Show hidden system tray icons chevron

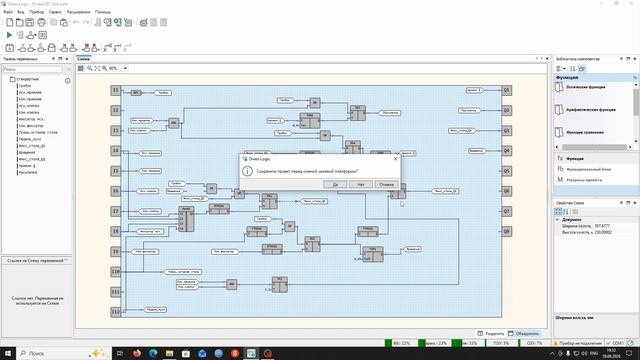(552, 353)
